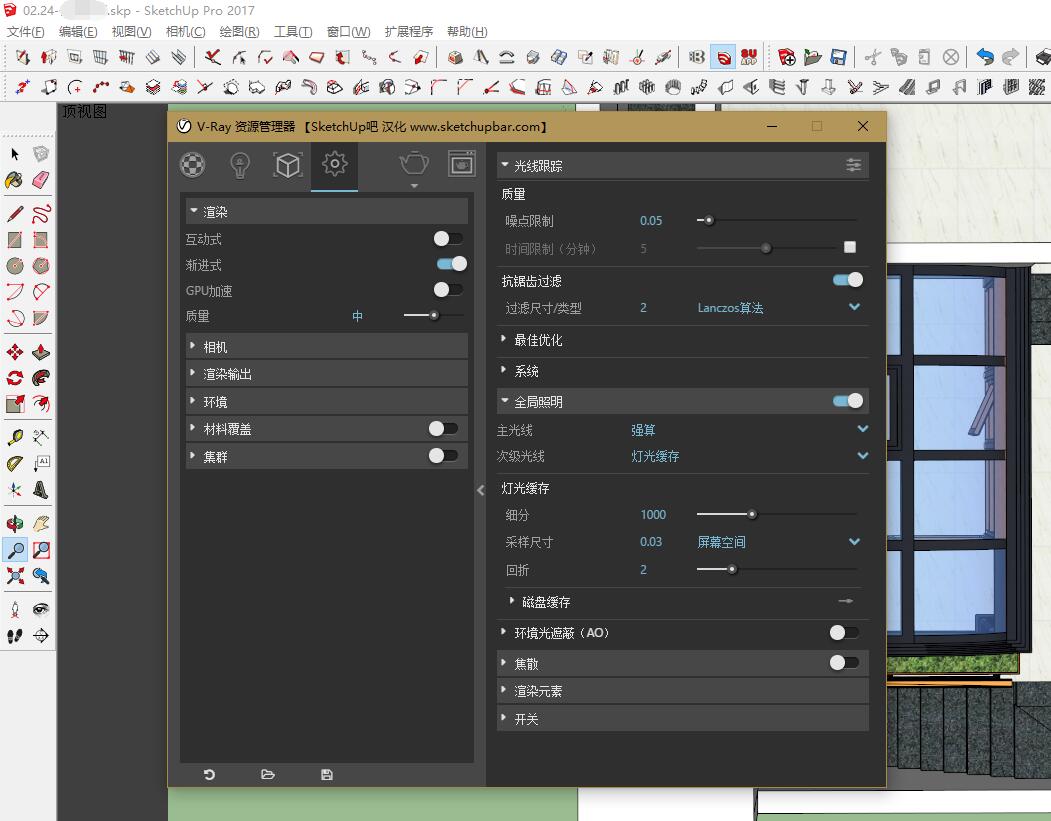This screenshot has width=1051, height=821.
Task: Show the V-Ray frame buffer window
Action: (462, 164)
